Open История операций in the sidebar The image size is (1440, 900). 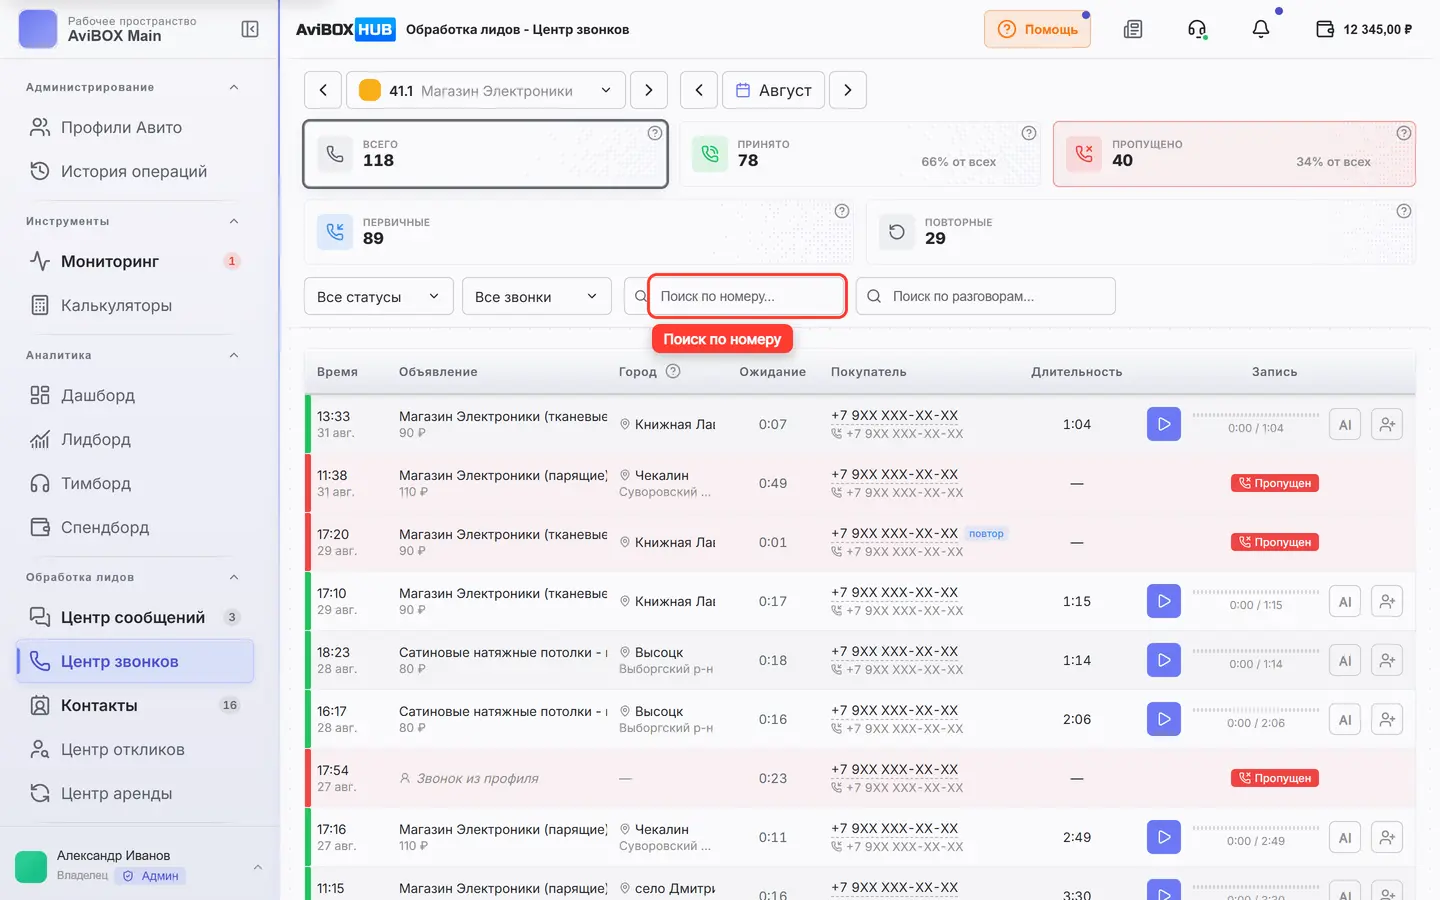click(135, 171)
